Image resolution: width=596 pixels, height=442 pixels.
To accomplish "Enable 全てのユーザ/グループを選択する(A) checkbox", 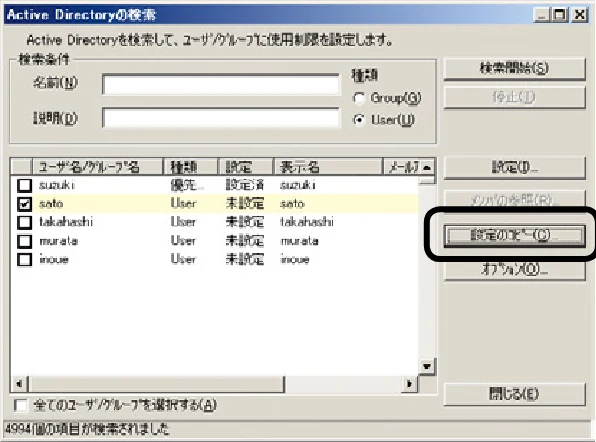I will 21,406.
